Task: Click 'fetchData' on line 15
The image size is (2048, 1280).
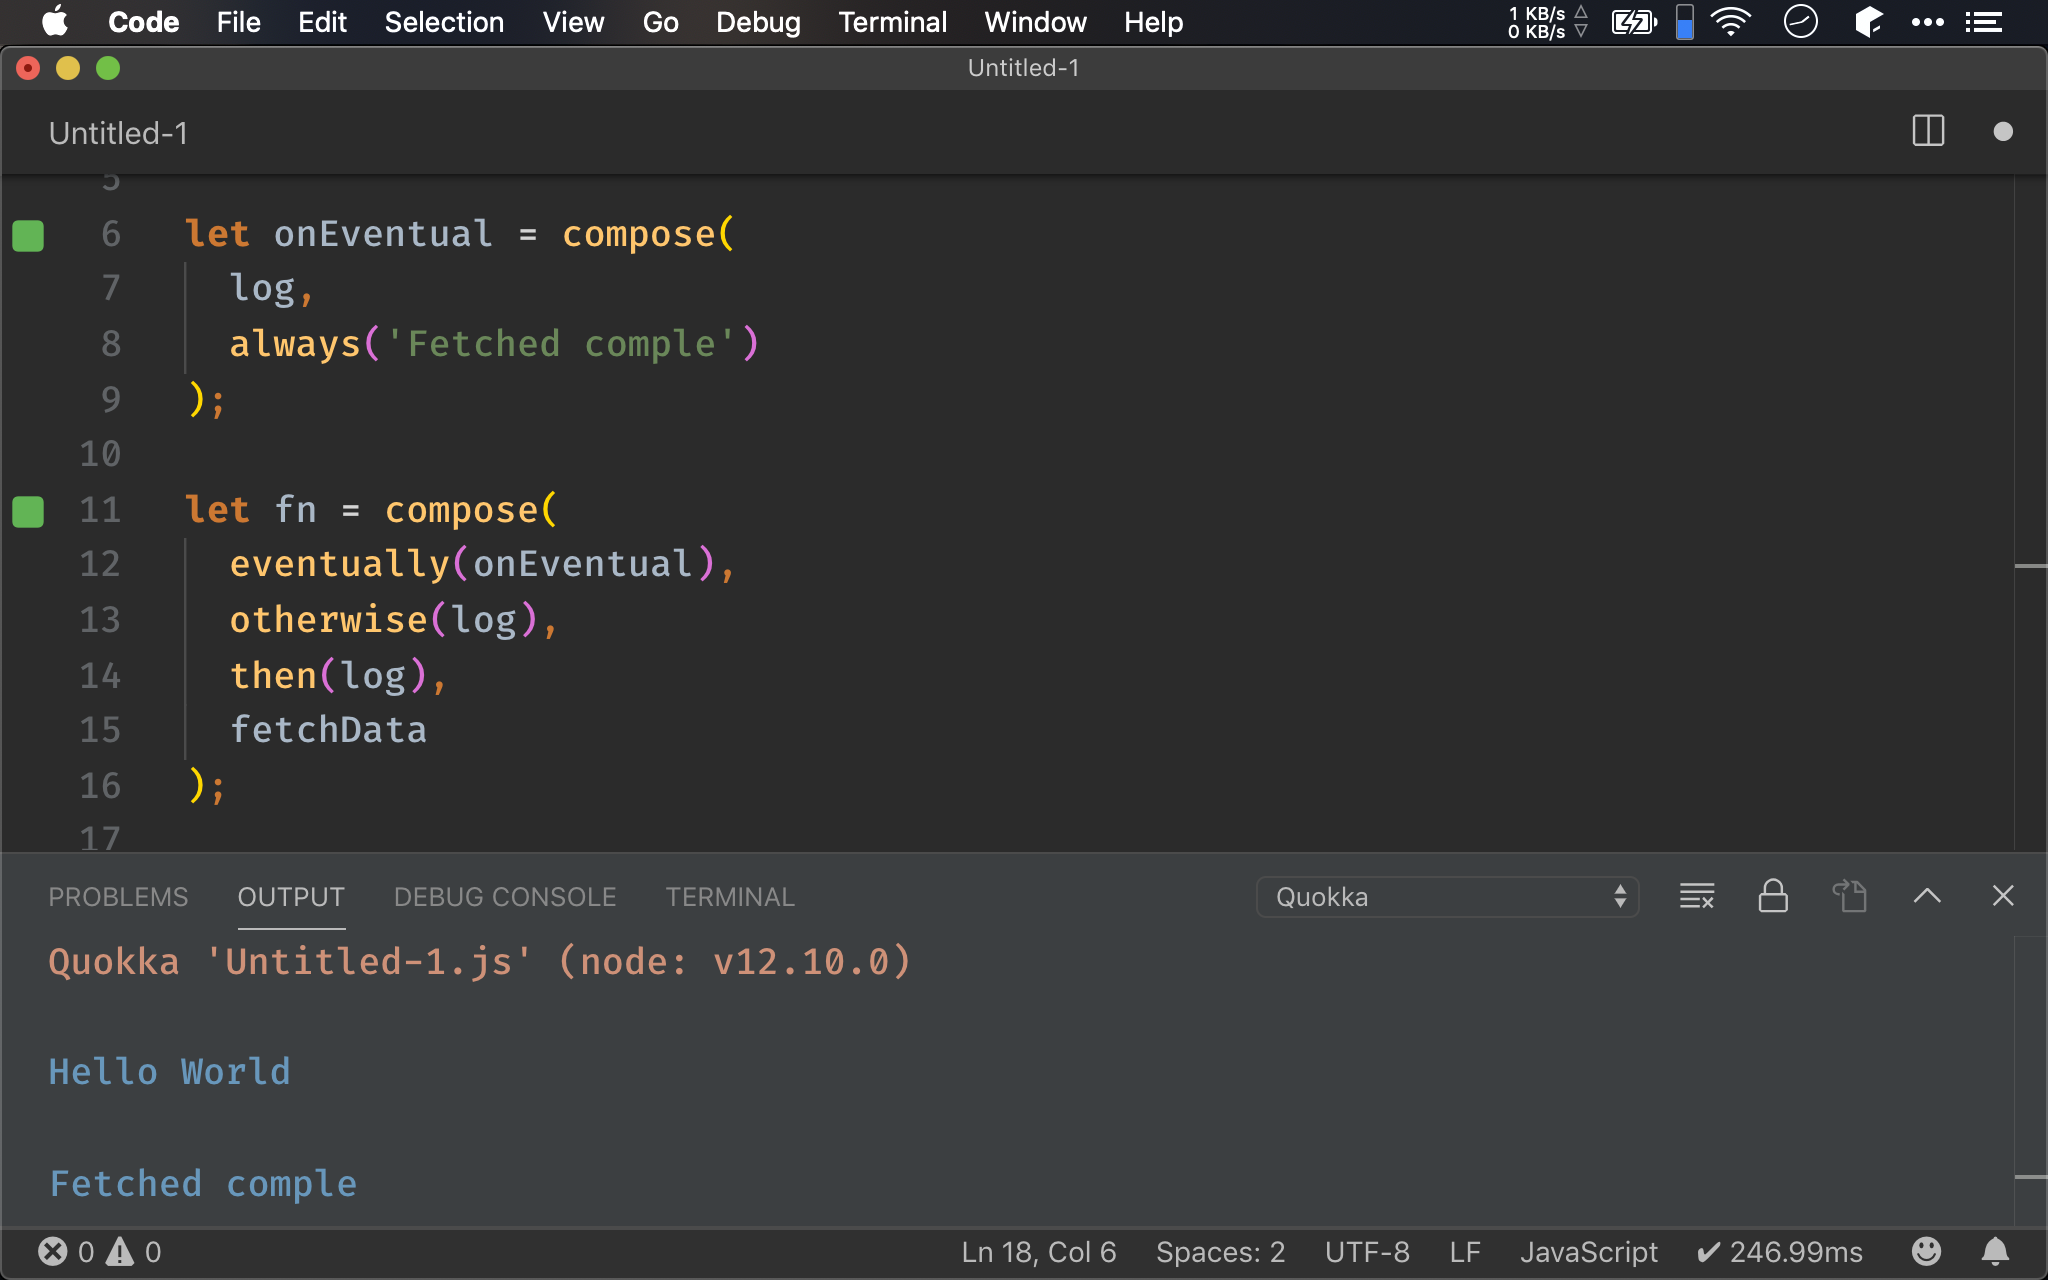Action: click(x=328, y=730)
